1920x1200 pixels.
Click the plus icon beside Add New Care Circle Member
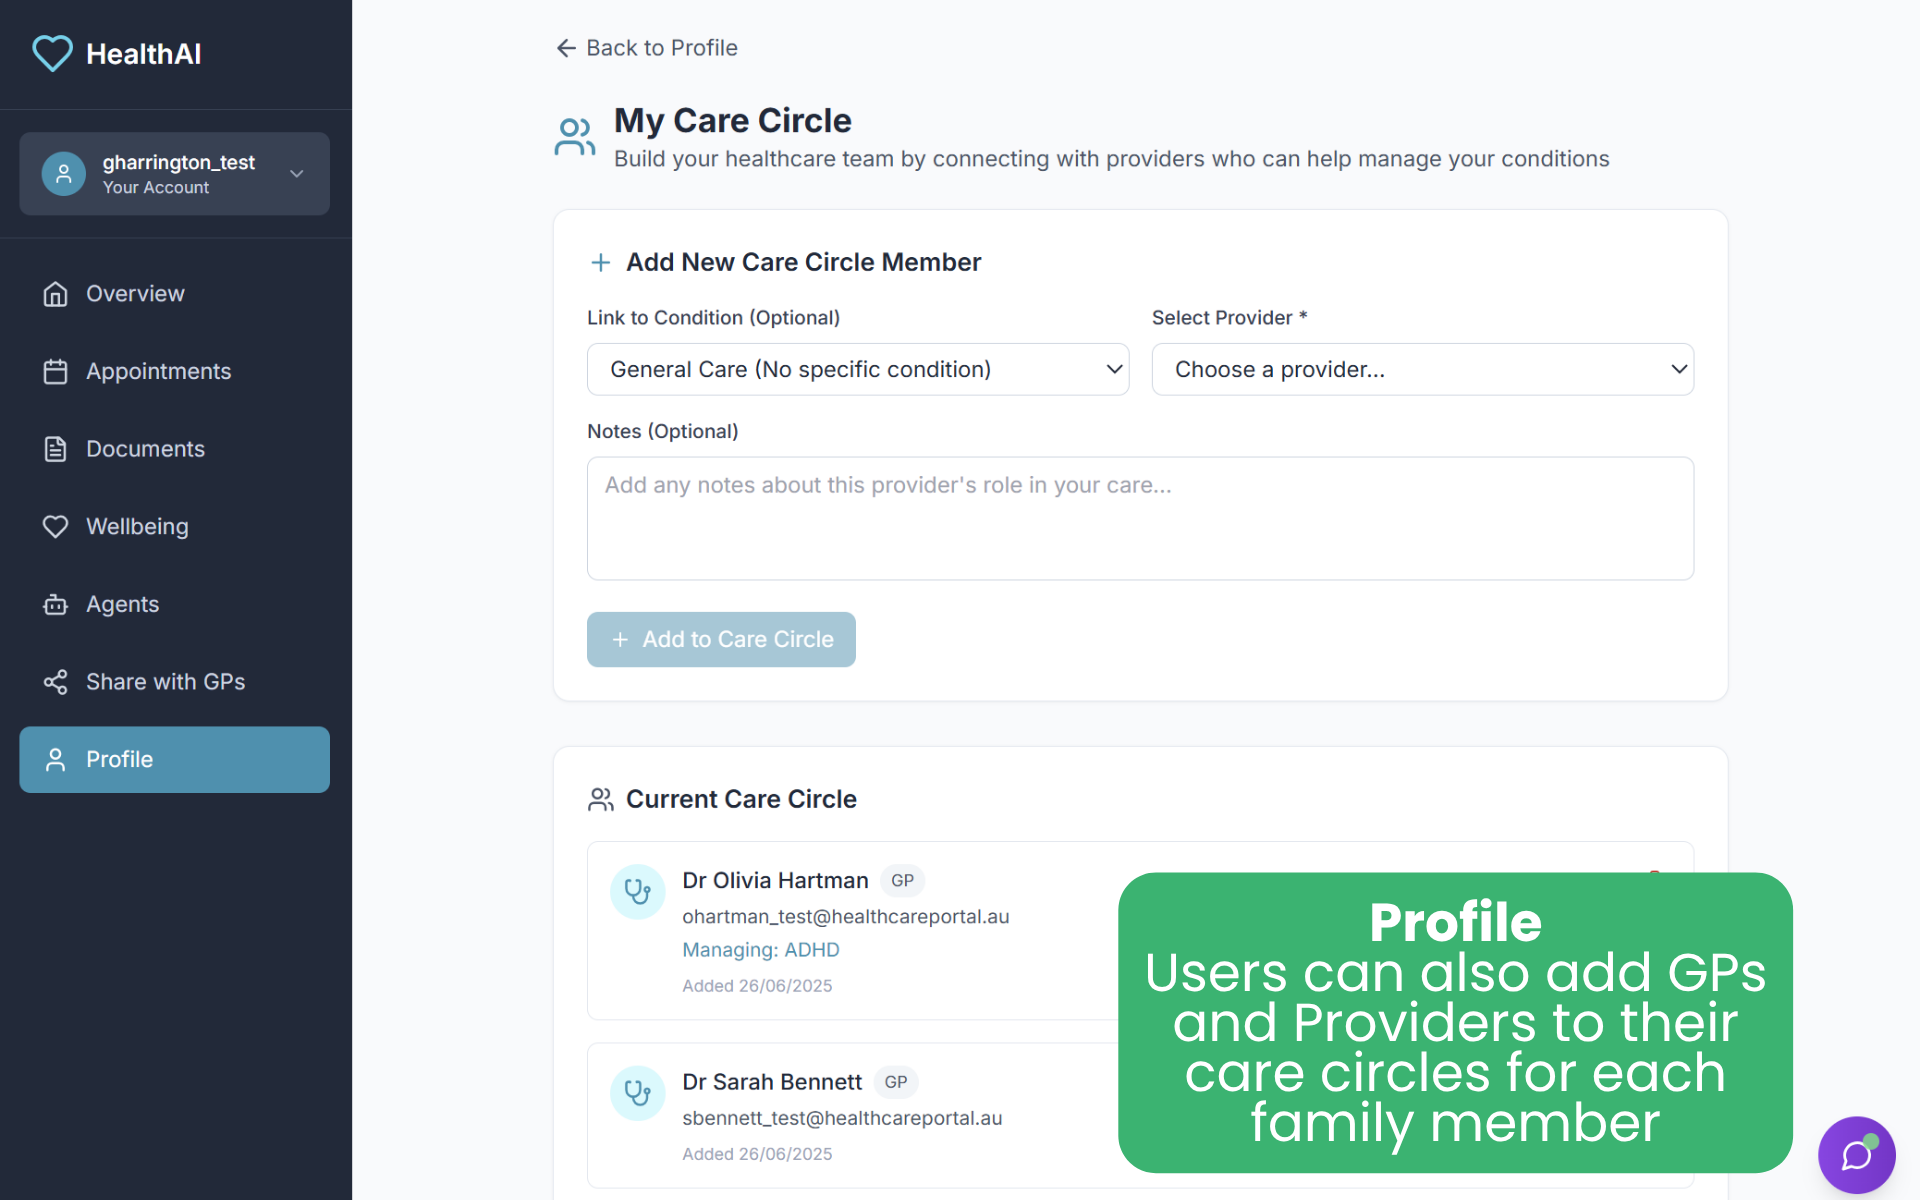[x=601, y=262]
